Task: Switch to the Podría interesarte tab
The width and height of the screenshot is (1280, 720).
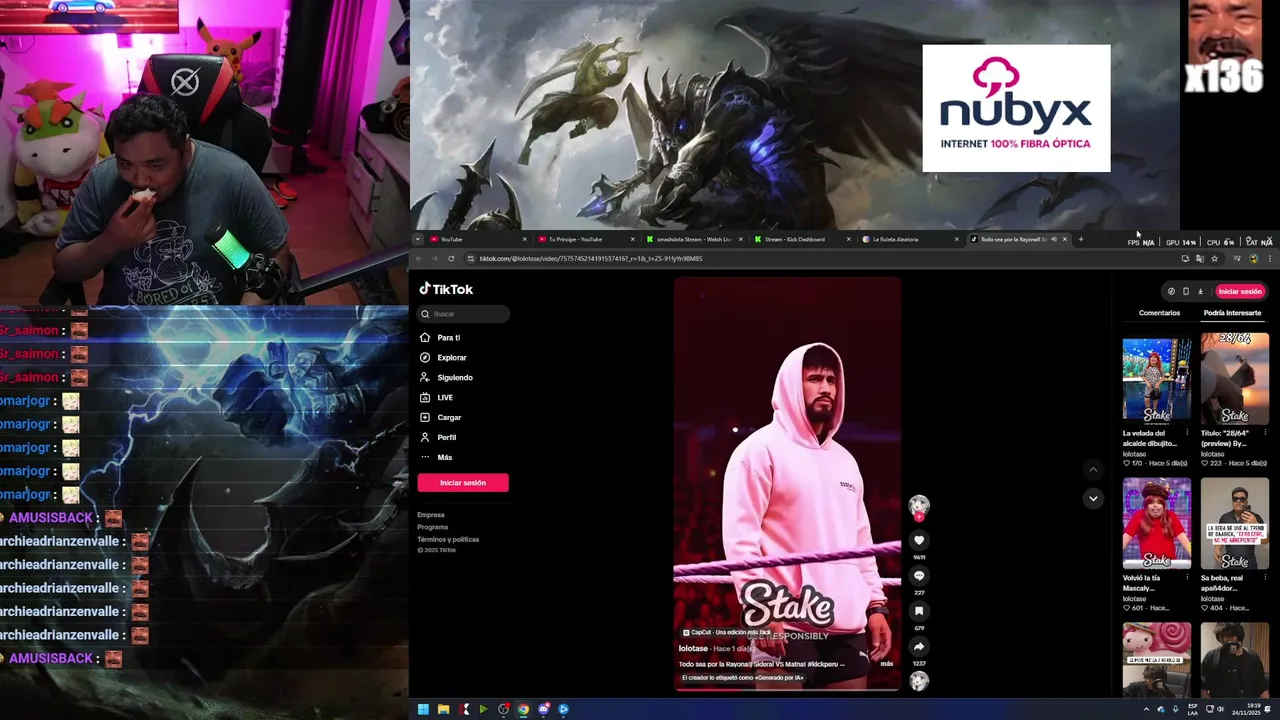Action: coord(1232,313)
